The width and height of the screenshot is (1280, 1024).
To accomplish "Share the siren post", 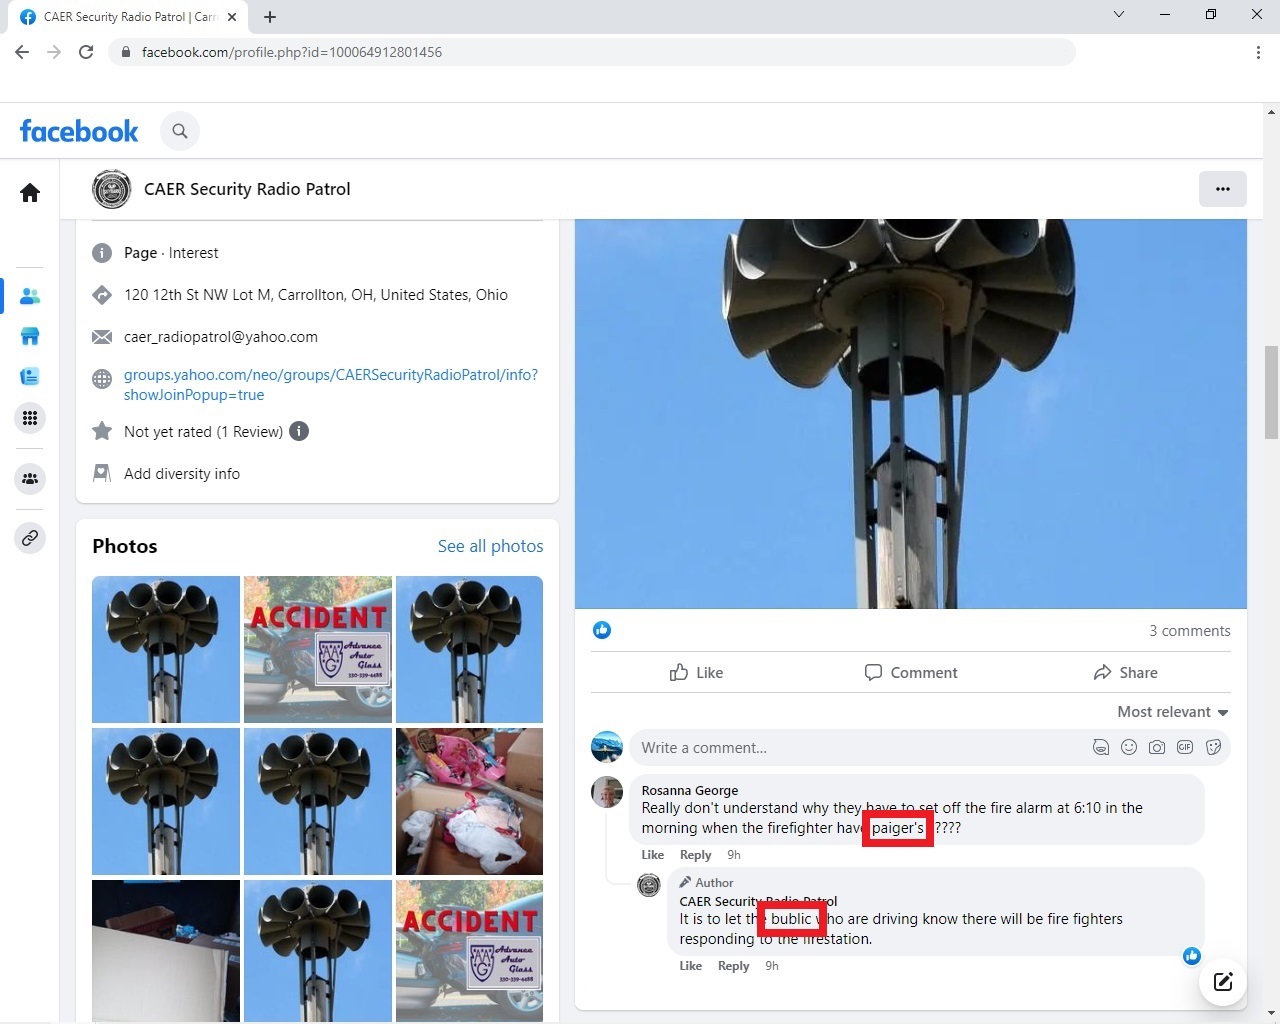I will pyautogui.click(x=1125, y=673).
